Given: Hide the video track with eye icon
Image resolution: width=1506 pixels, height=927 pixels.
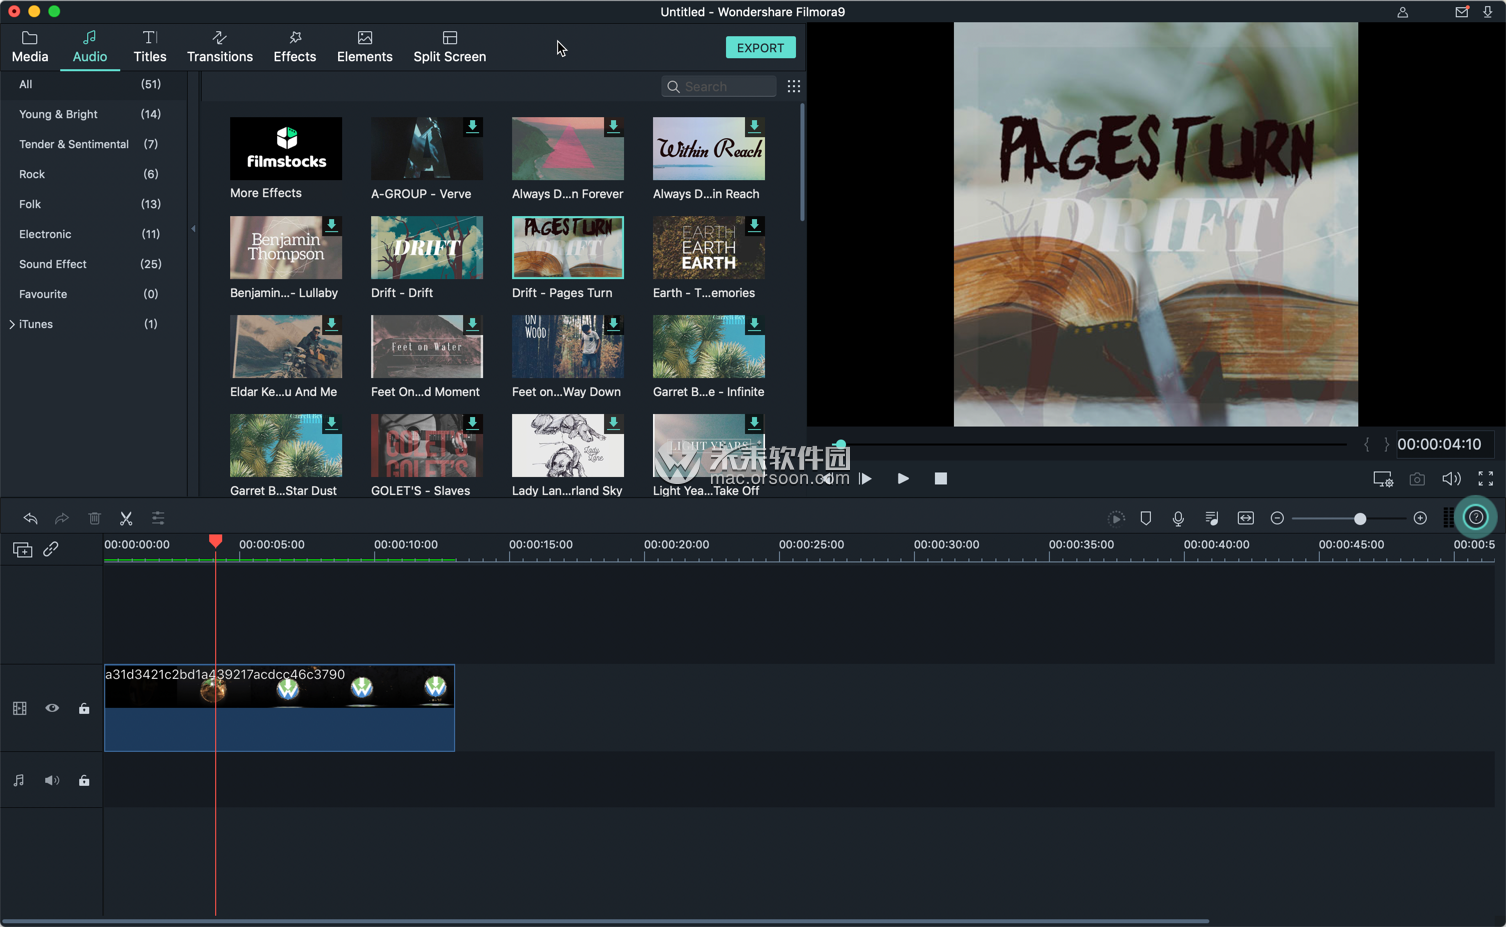Looking at the screenshot, I should tap(52, 708).
